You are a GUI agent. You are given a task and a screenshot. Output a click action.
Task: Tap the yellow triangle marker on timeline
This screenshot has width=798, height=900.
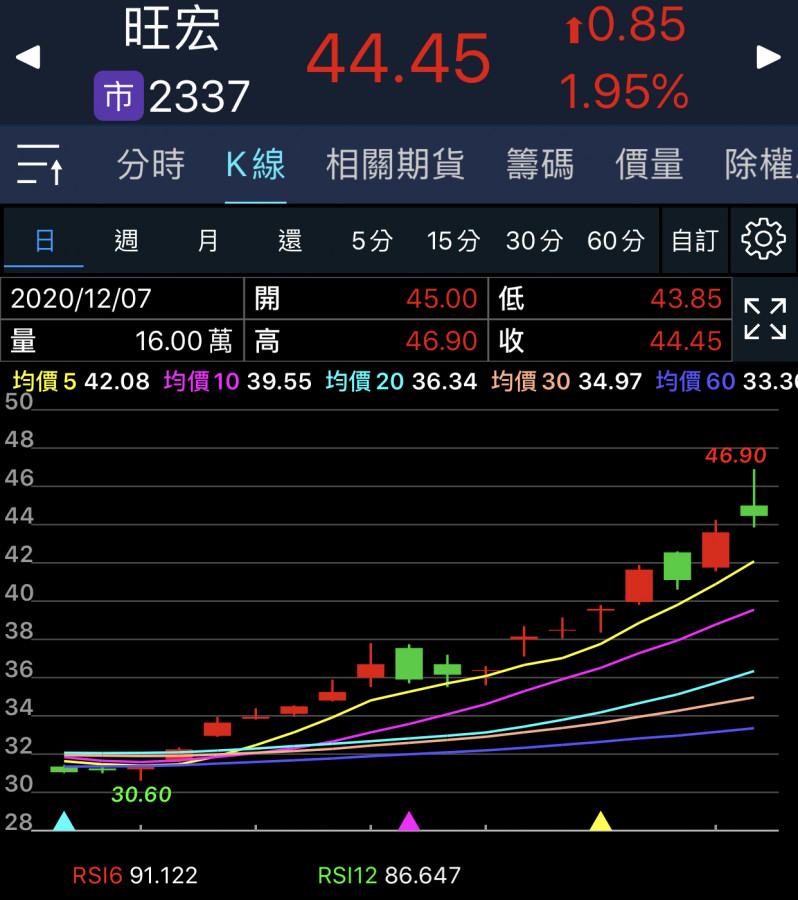(x=600, y=822)
